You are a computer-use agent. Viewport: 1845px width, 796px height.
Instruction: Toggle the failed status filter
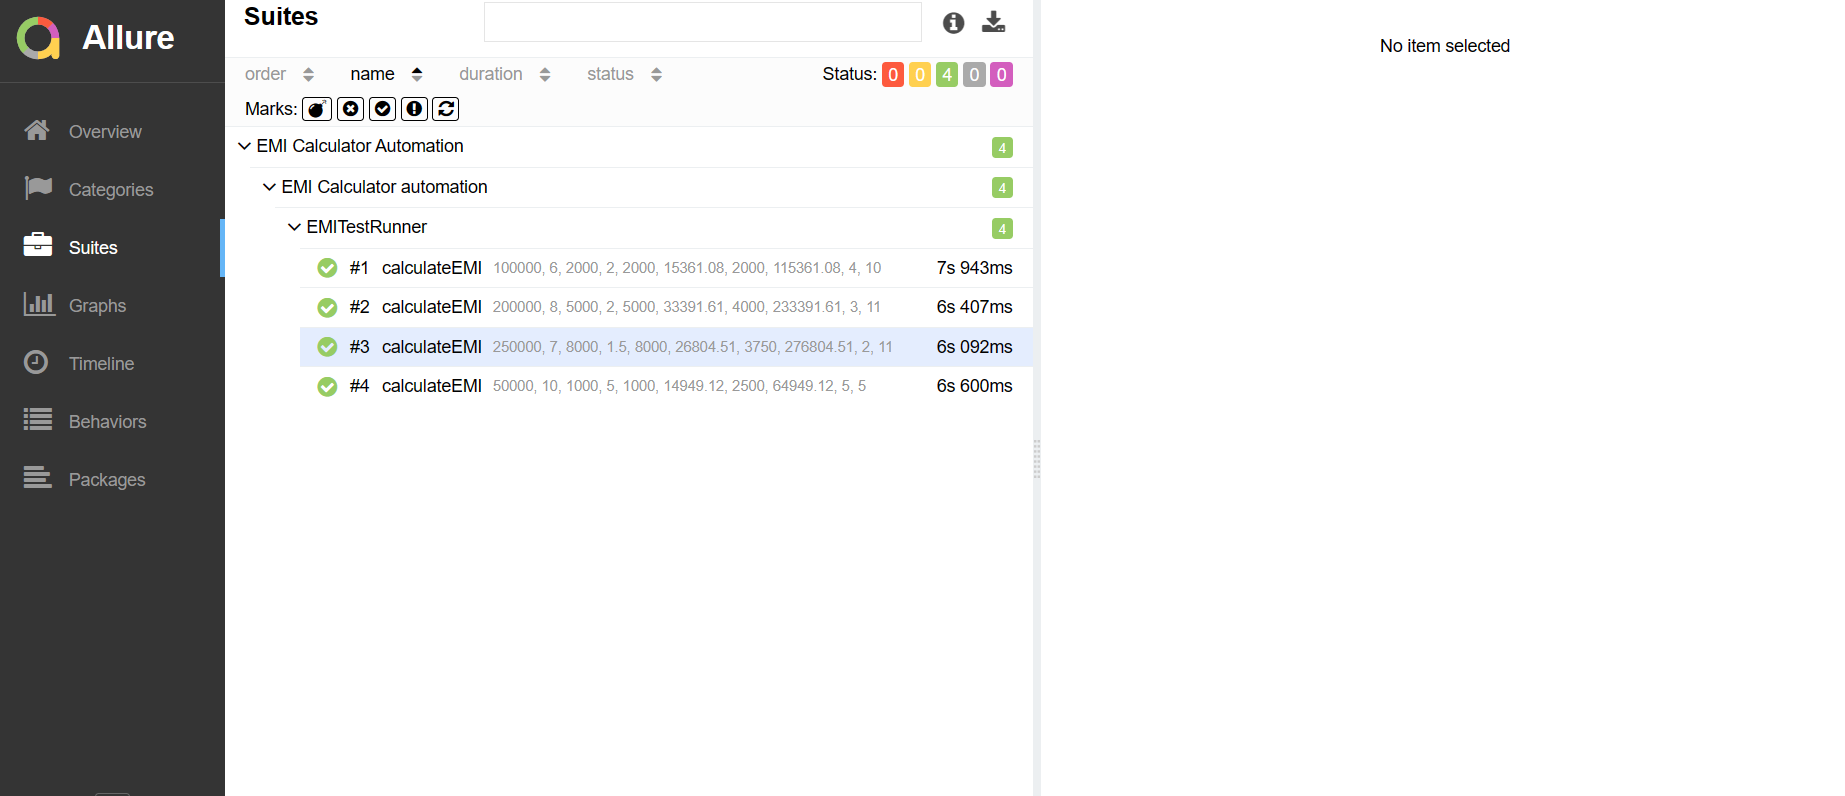[x=893, y=75]
